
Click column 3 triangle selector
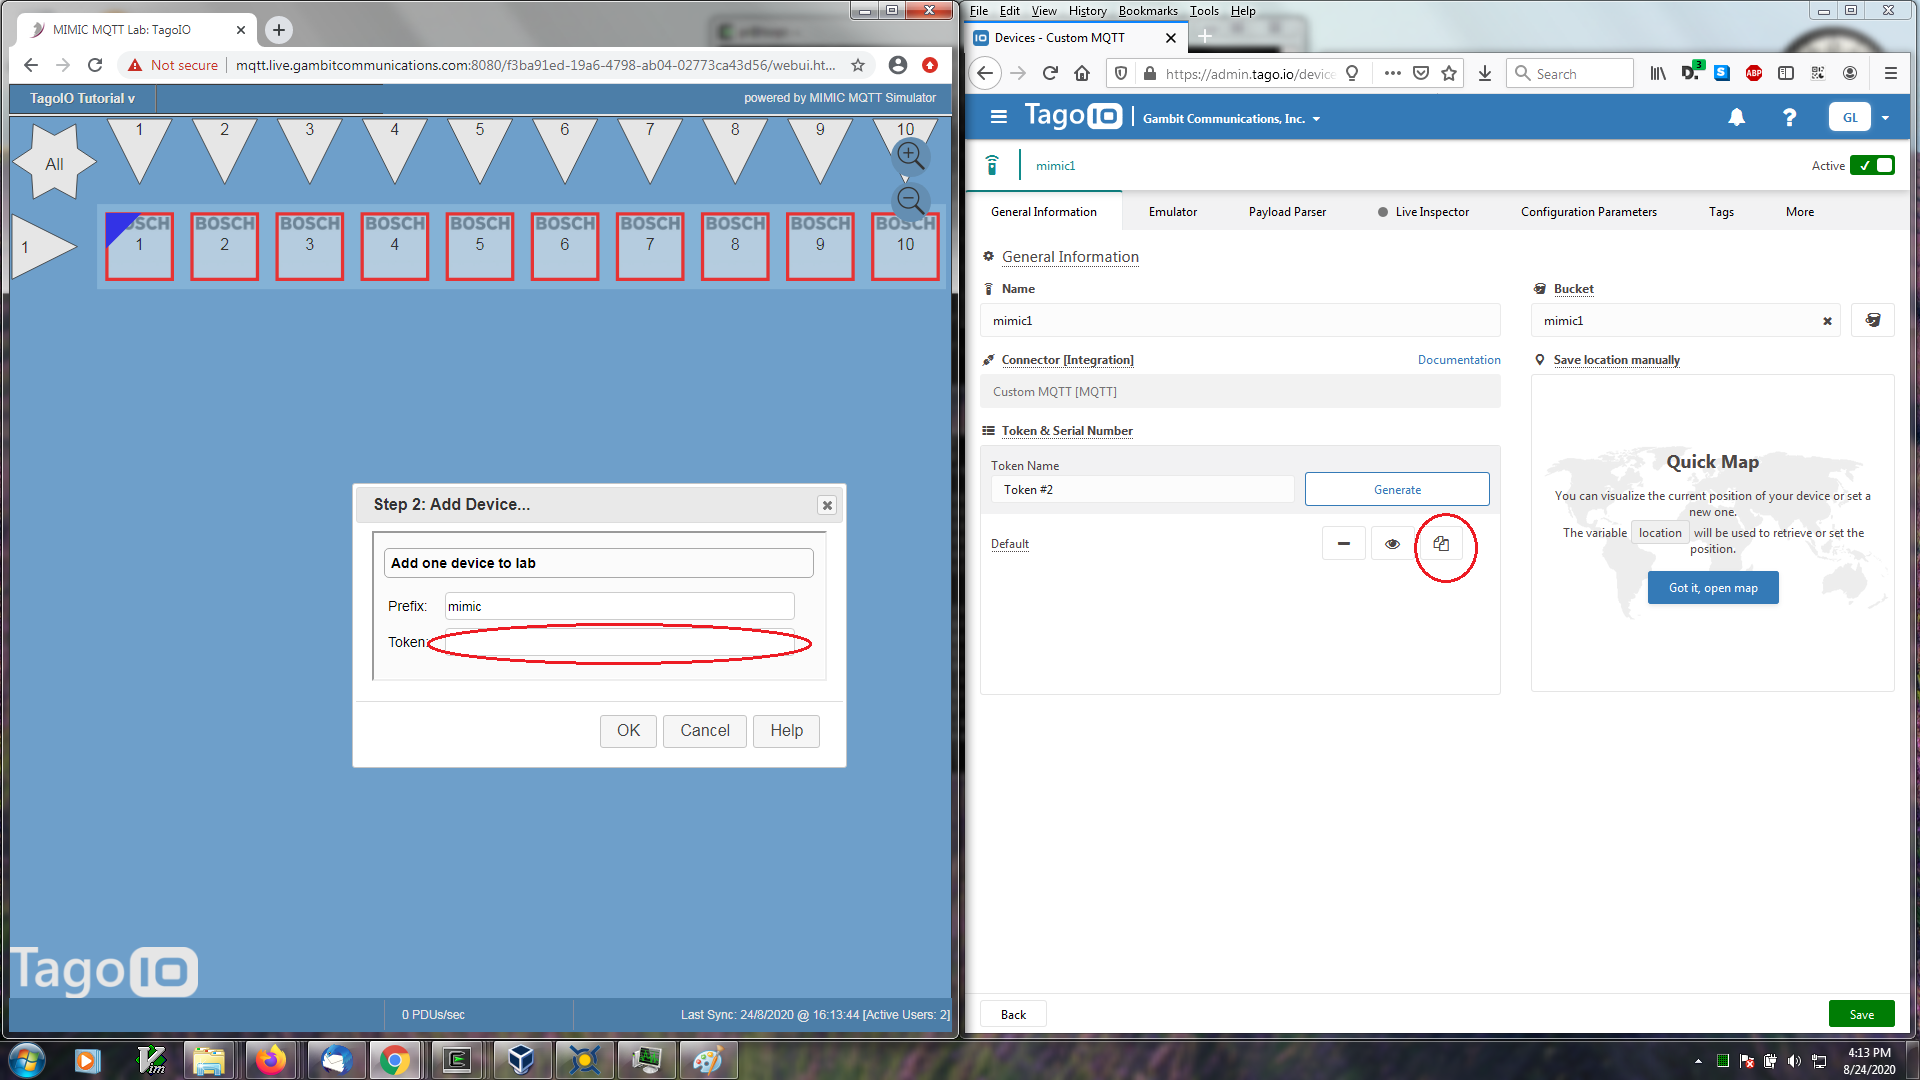click(310, 148)
